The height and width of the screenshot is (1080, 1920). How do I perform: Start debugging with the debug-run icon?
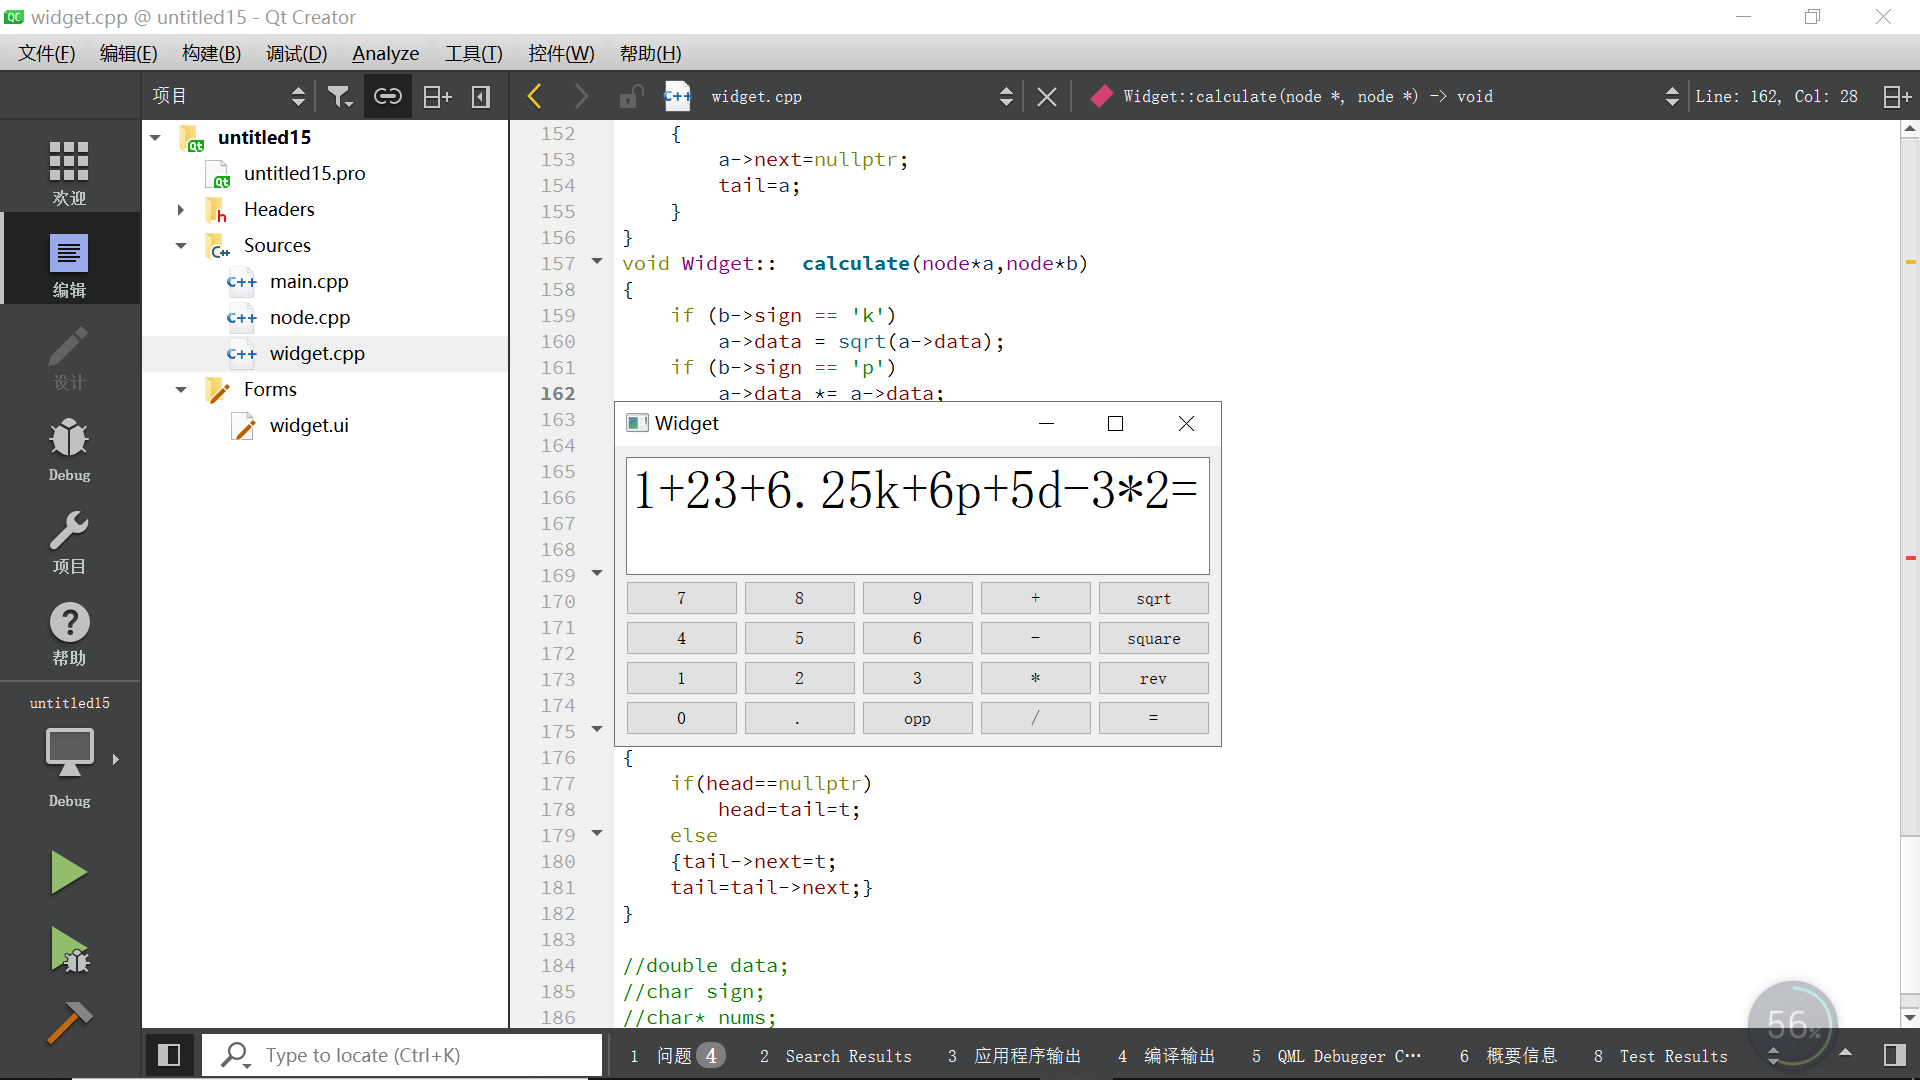tap(69, 950)
